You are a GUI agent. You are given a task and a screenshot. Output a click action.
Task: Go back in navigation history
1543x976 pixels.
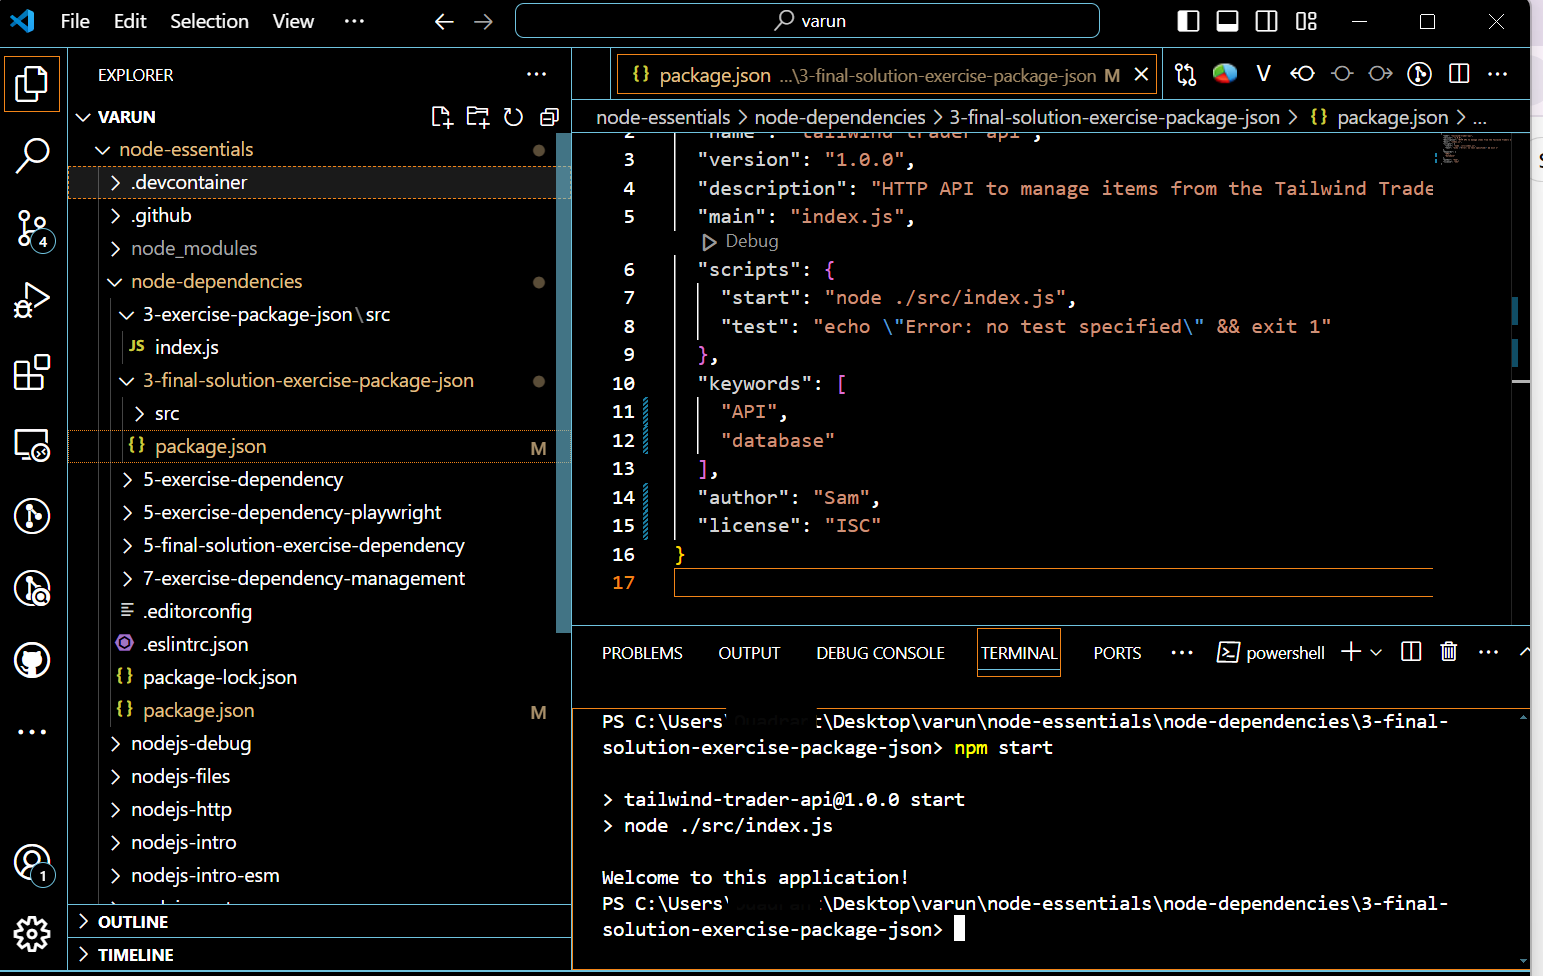[x=444, y=21]
